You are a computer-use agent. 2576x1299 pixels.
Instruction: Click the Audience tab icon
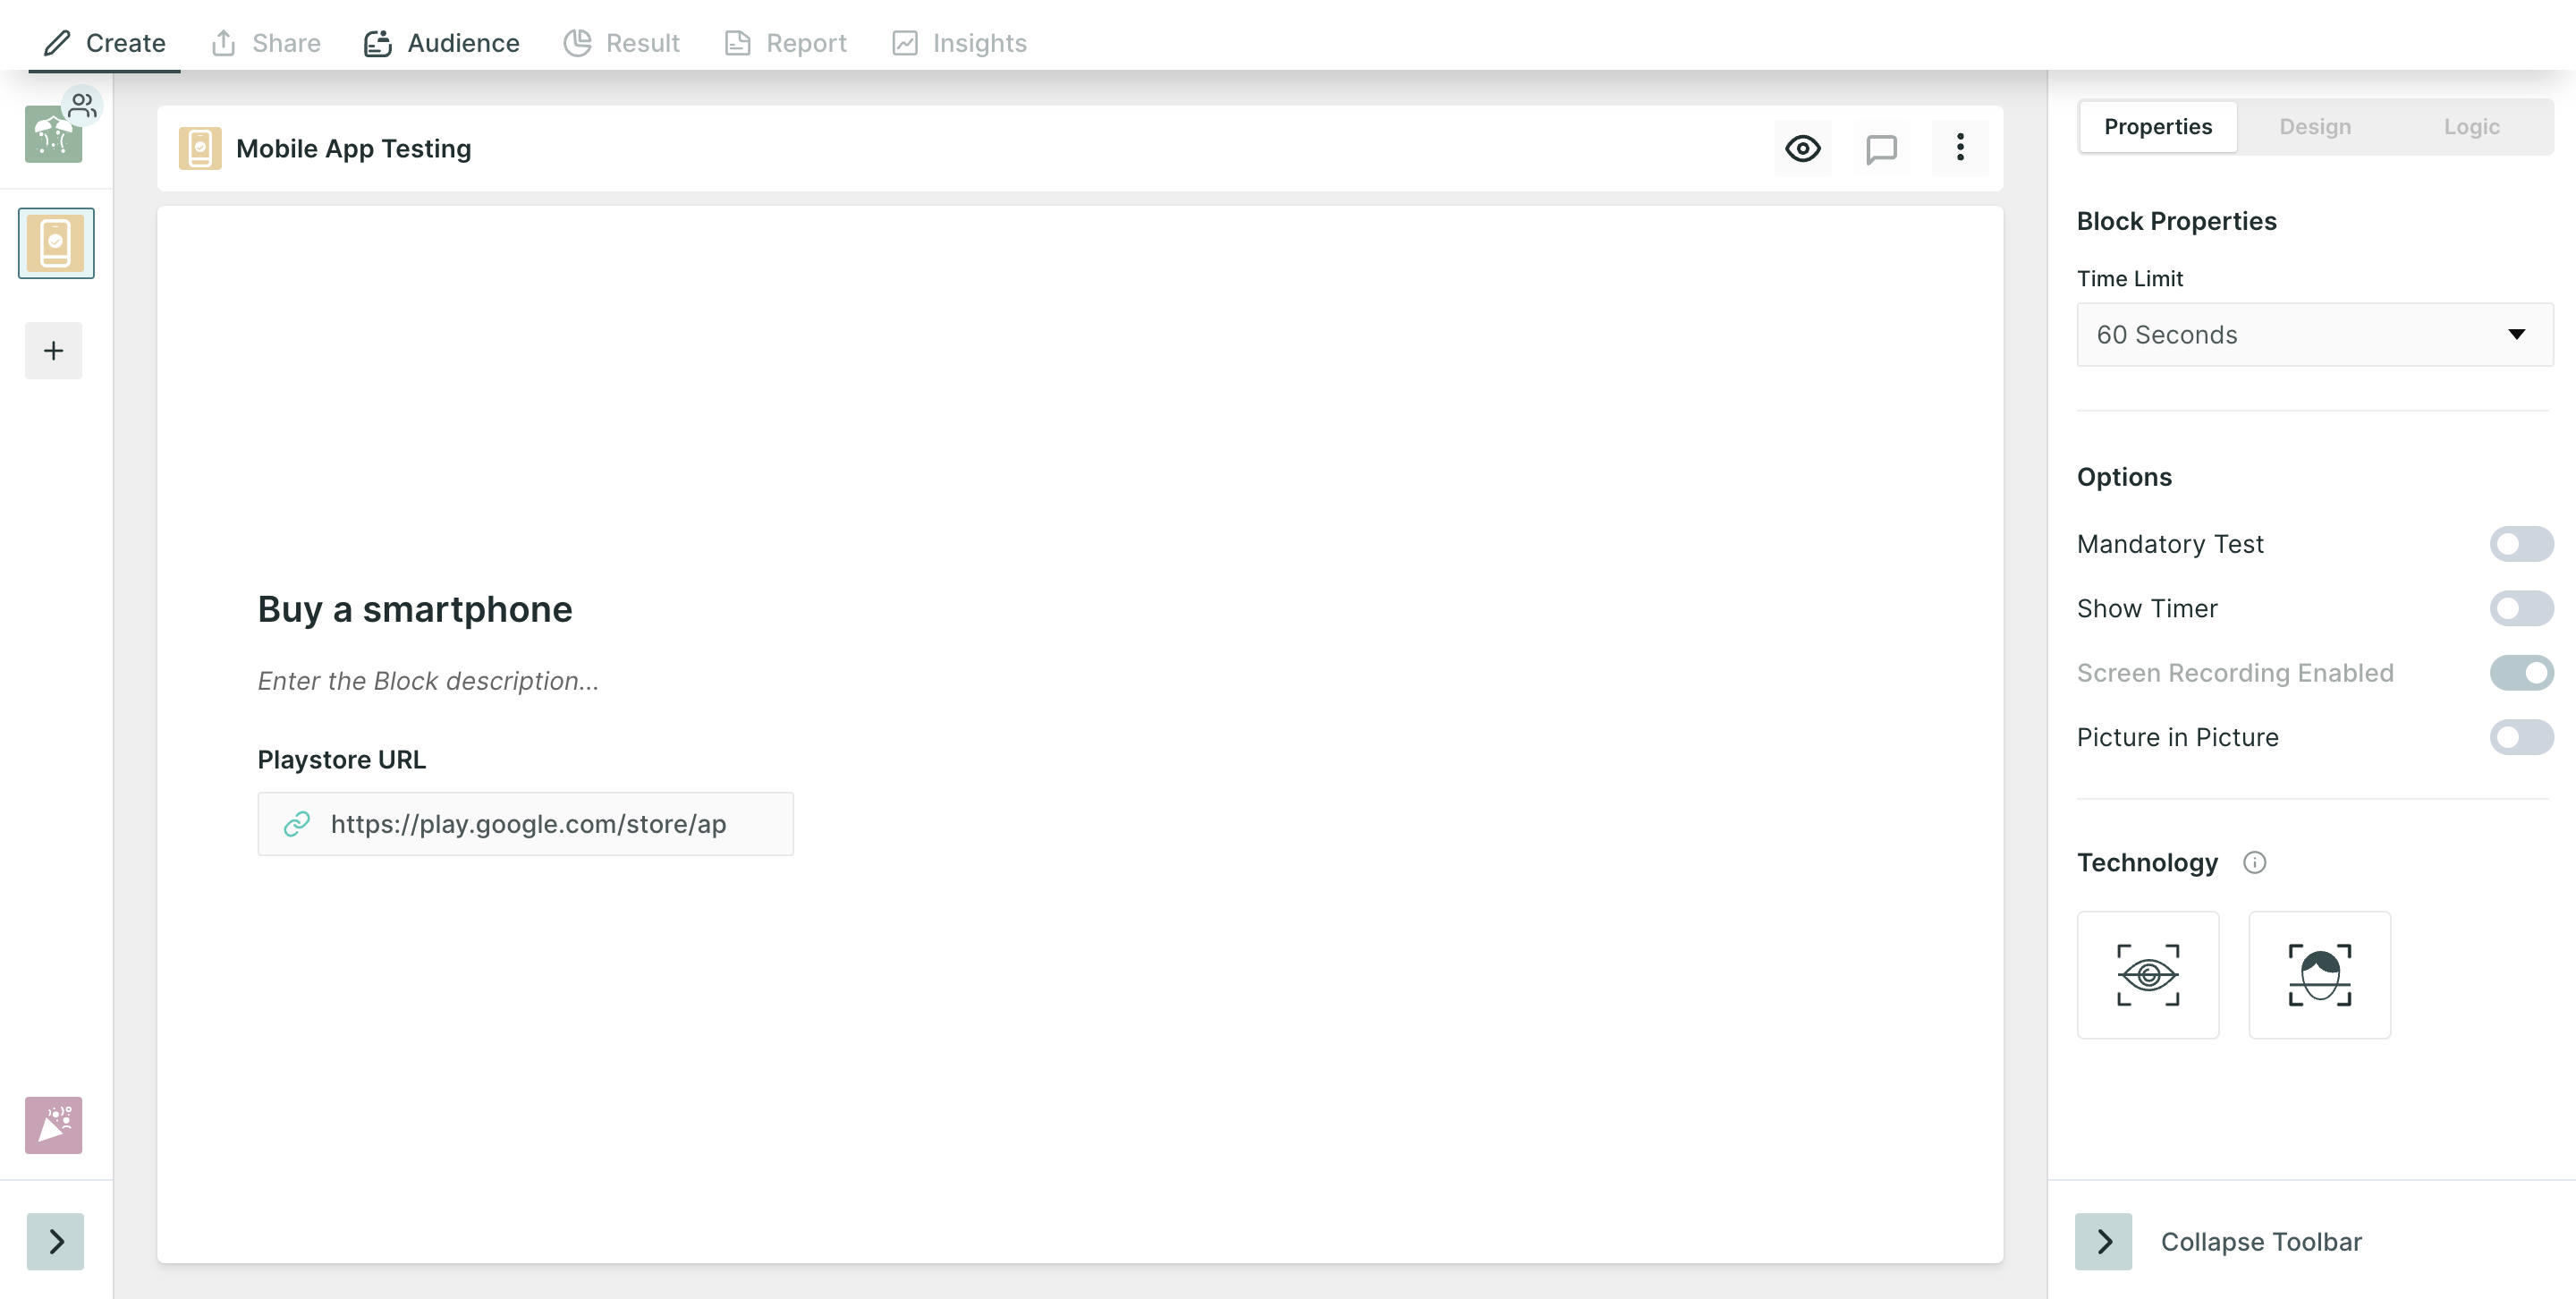[x=377, y=43]
